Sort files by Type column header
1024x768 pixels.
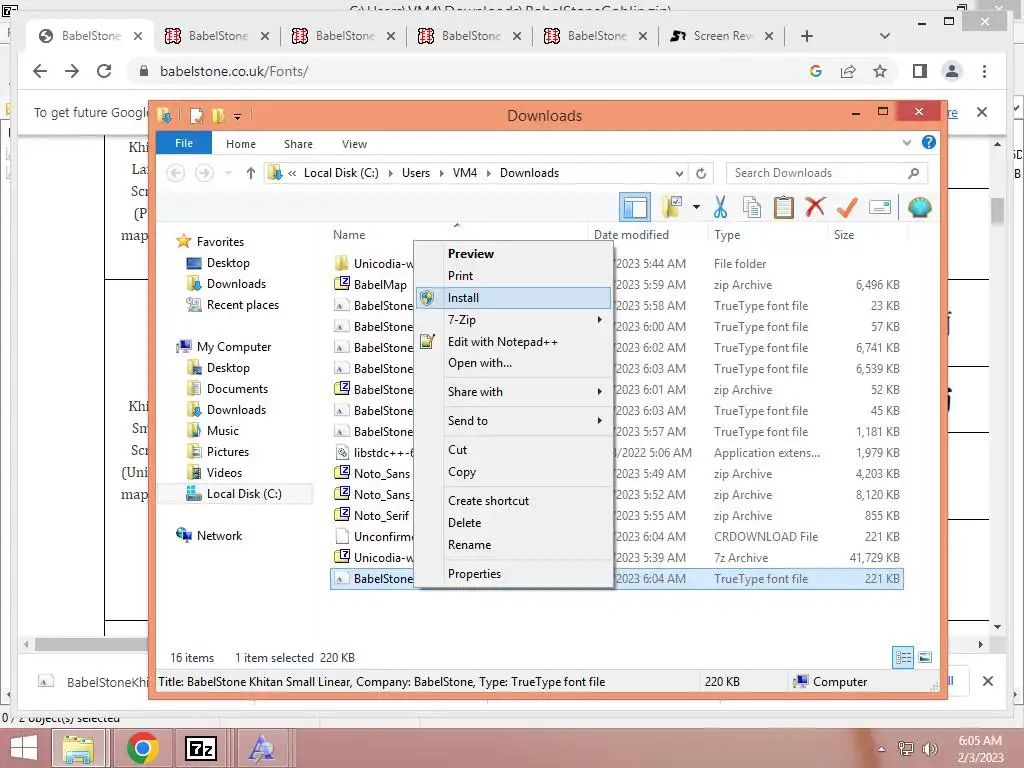(x=727, y=235)
